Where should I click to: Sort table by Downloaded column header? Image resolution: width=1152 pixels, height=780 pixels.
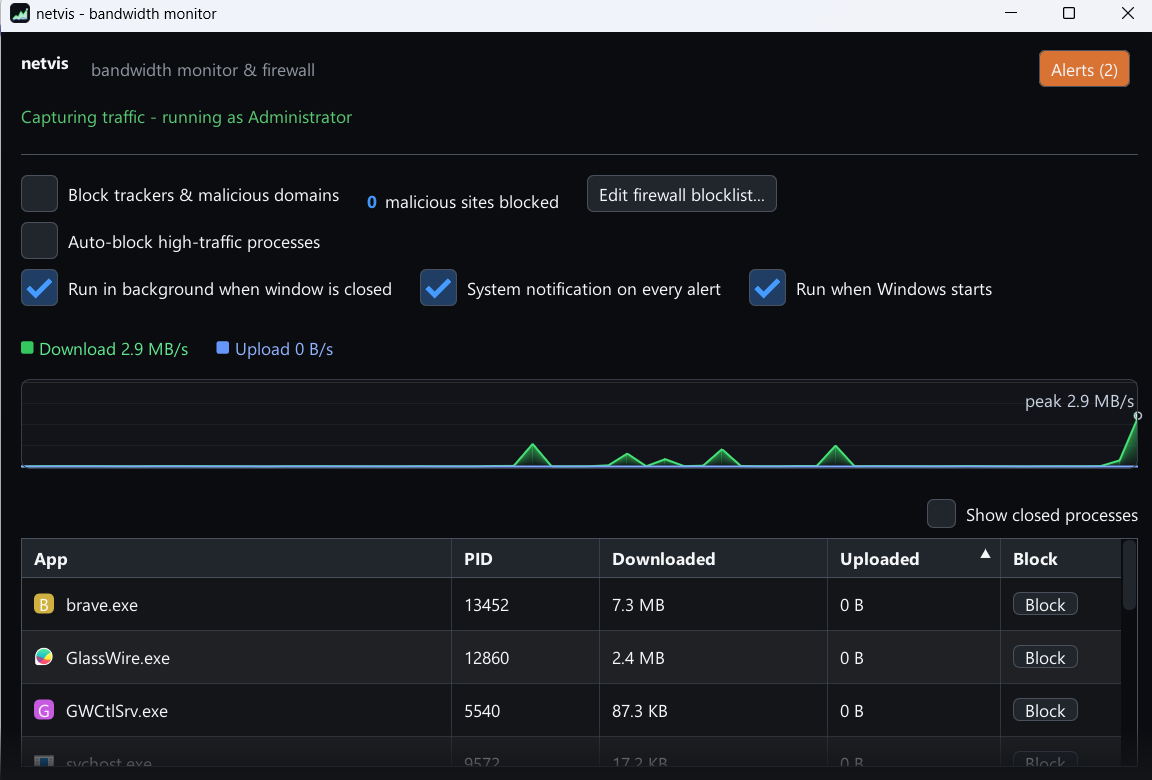click(x=713, y=559)
